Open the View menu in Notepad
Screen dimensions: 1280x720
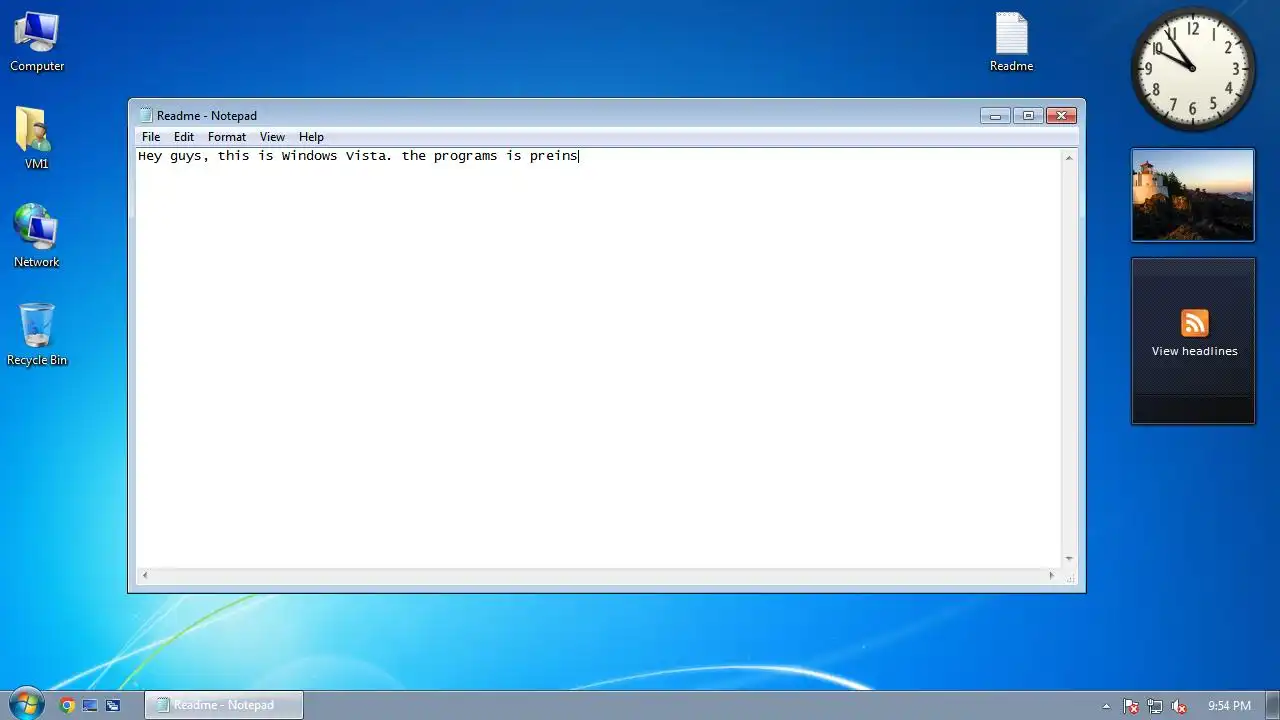272,137
